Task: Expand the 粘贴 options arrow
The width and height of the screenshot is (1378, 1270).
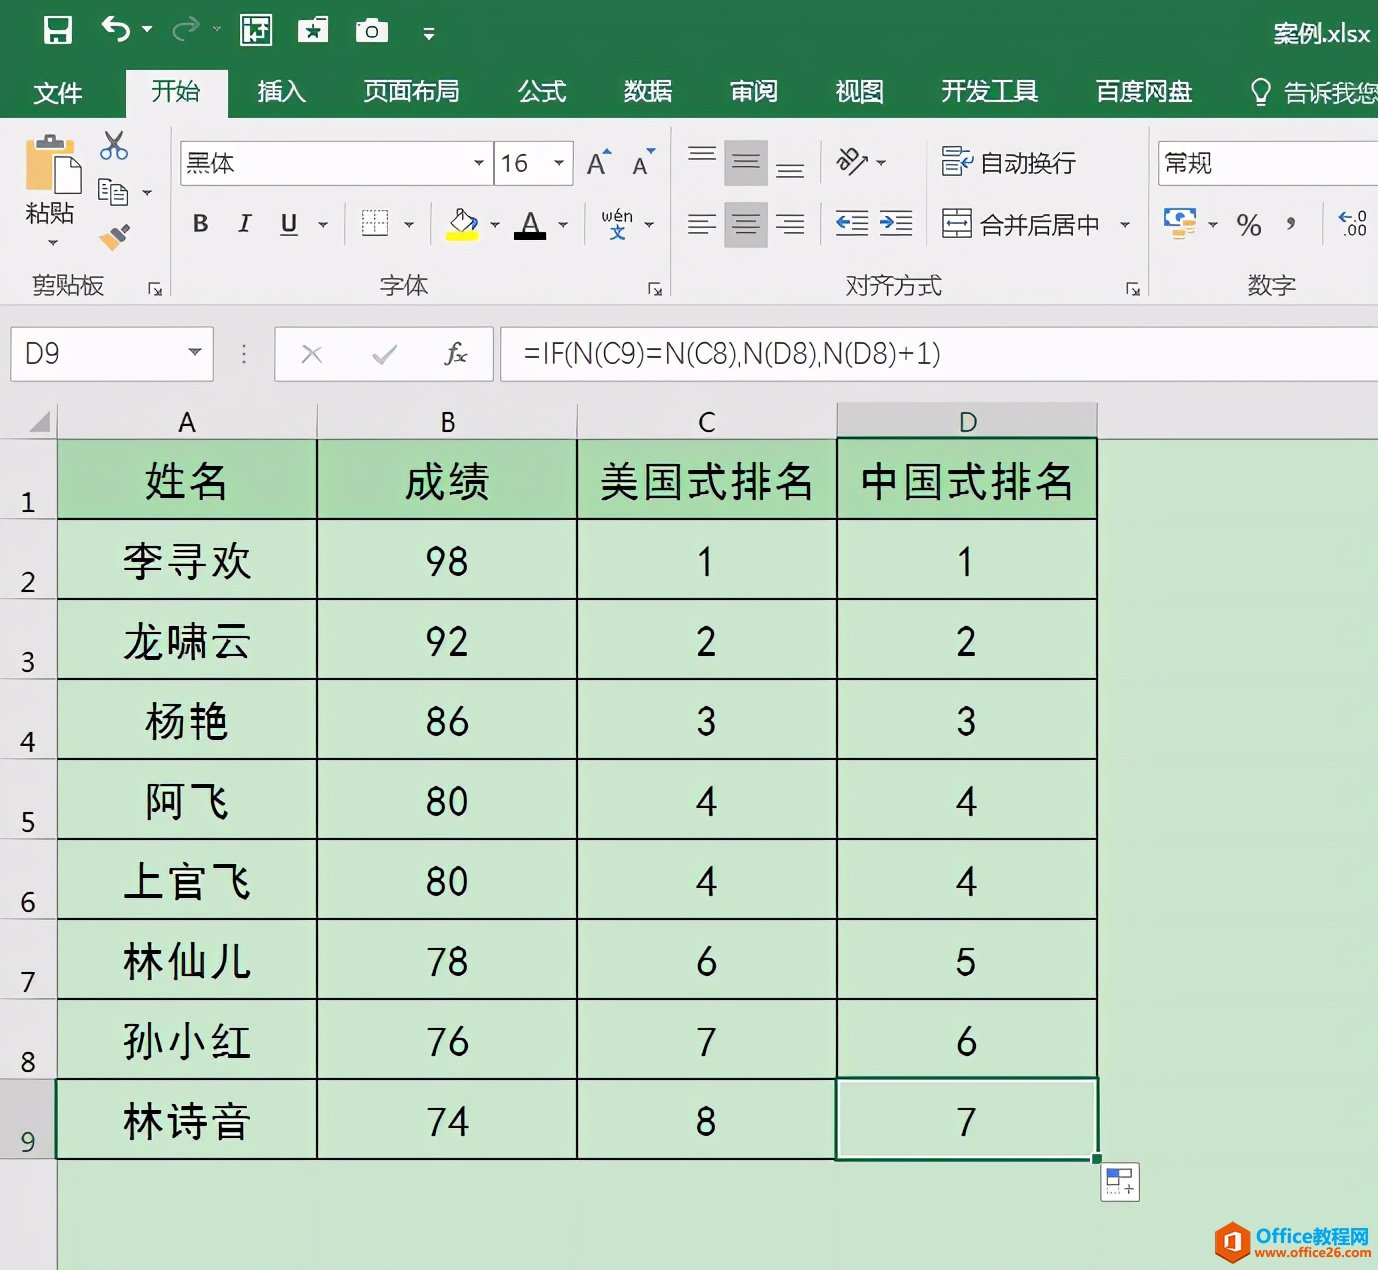Action: [x=52, y=242]
